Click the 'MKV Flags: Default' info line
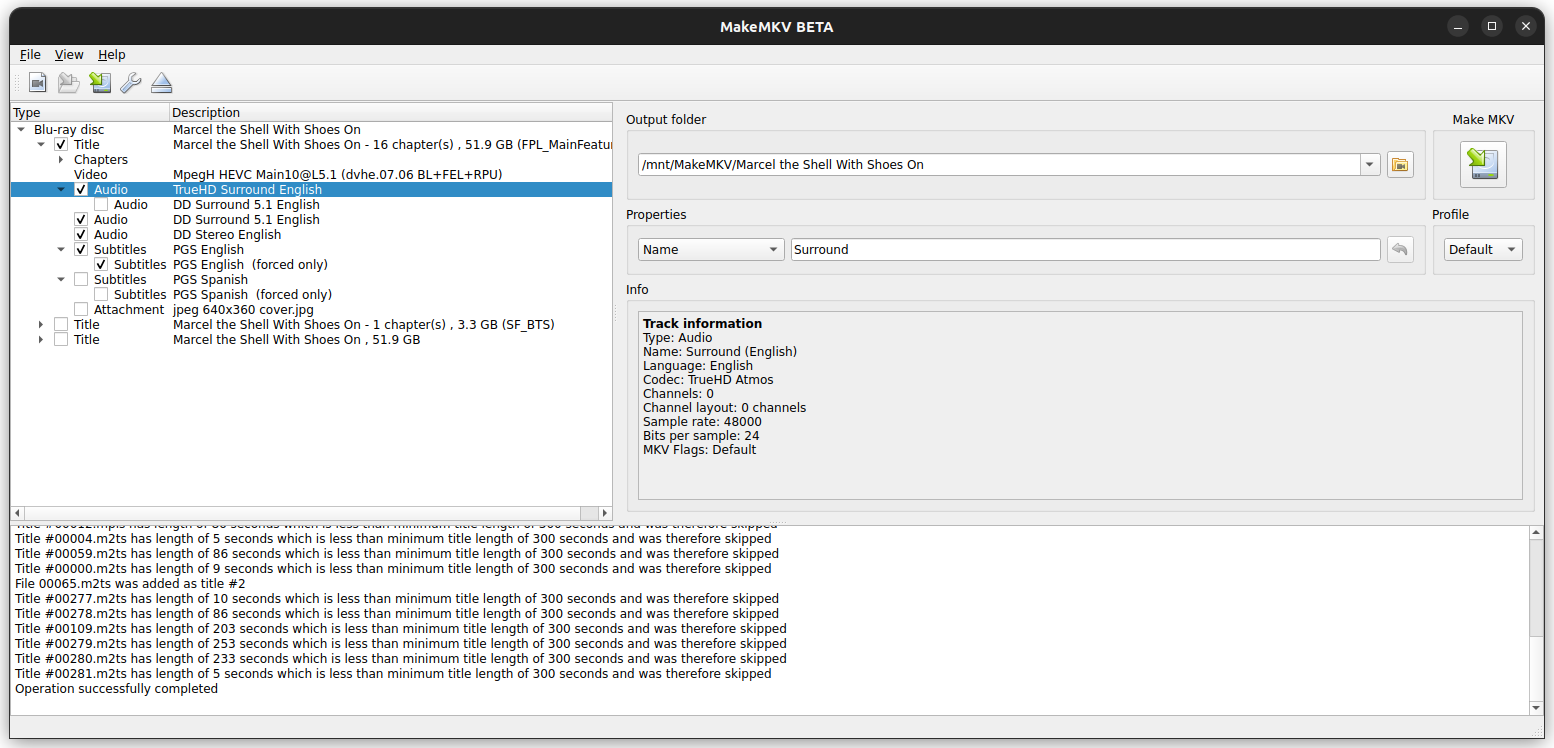The image size is (1554, 748). click(x=699, y=450)
